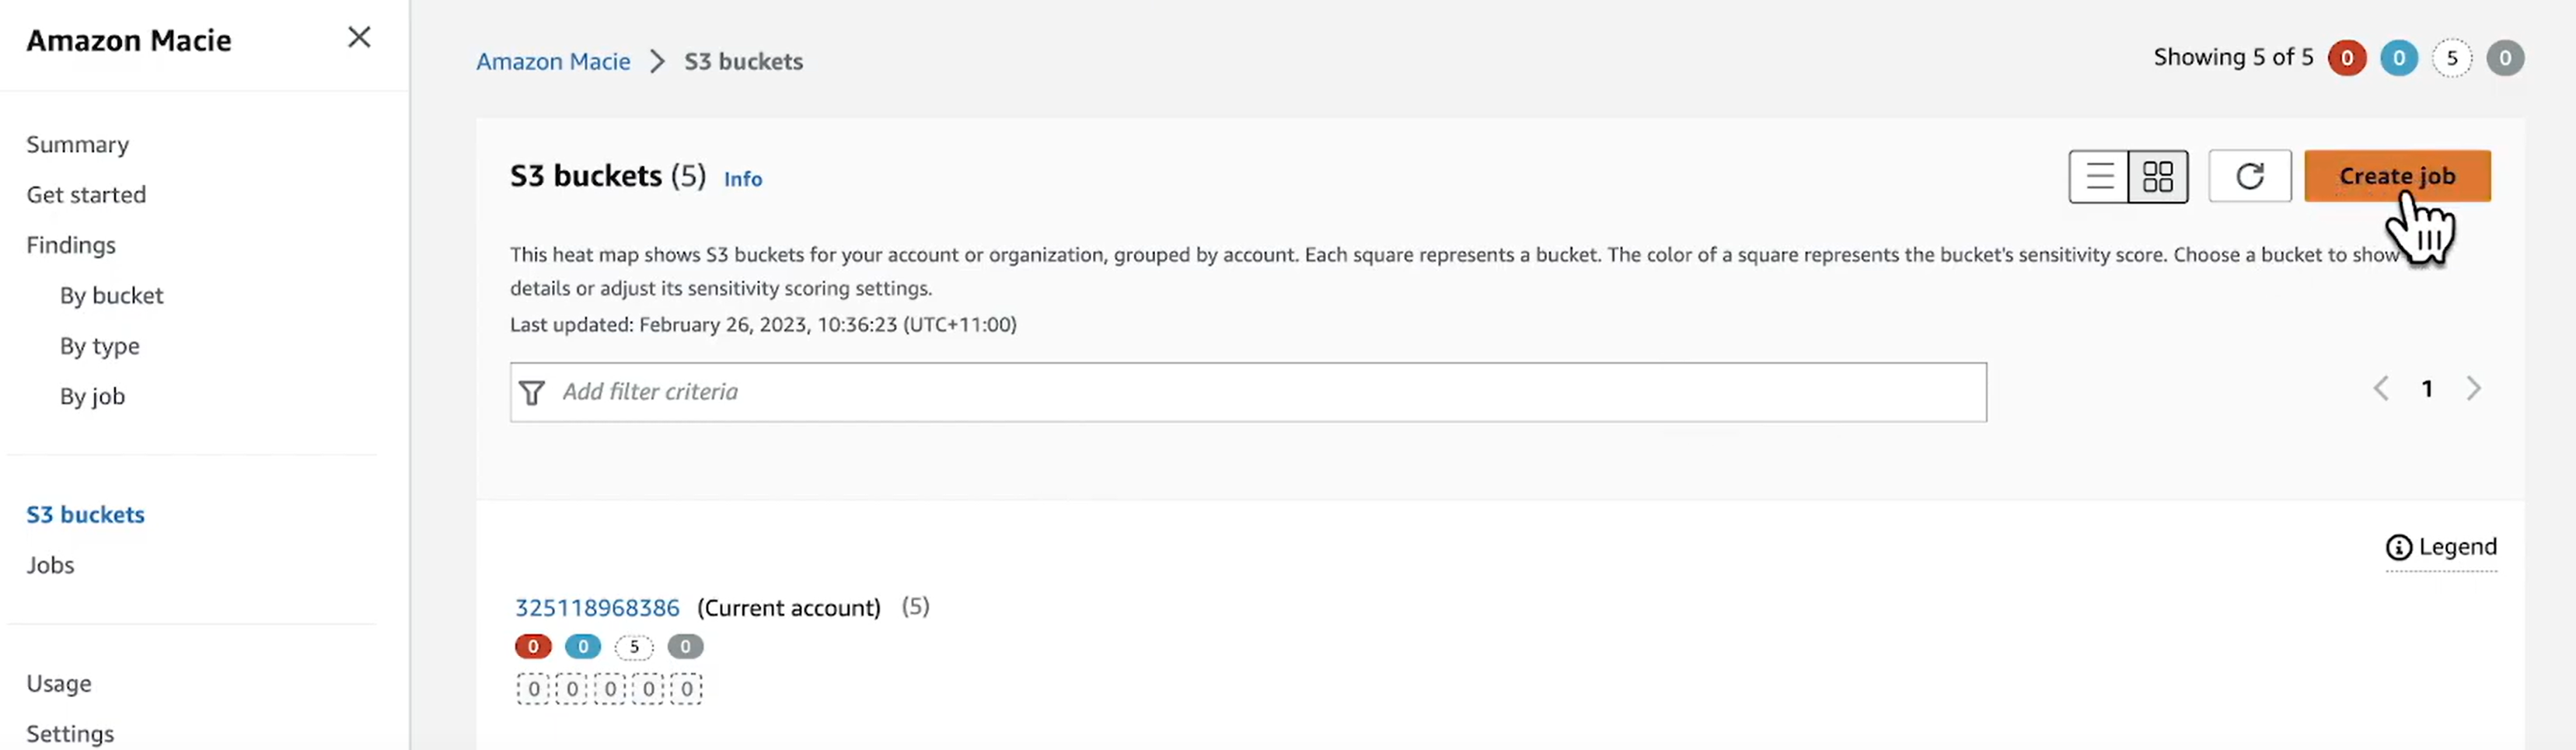Click the red sensitive count badge in the header
This screenshot has height=750, width=2576.
click(x=2346, y=58)
